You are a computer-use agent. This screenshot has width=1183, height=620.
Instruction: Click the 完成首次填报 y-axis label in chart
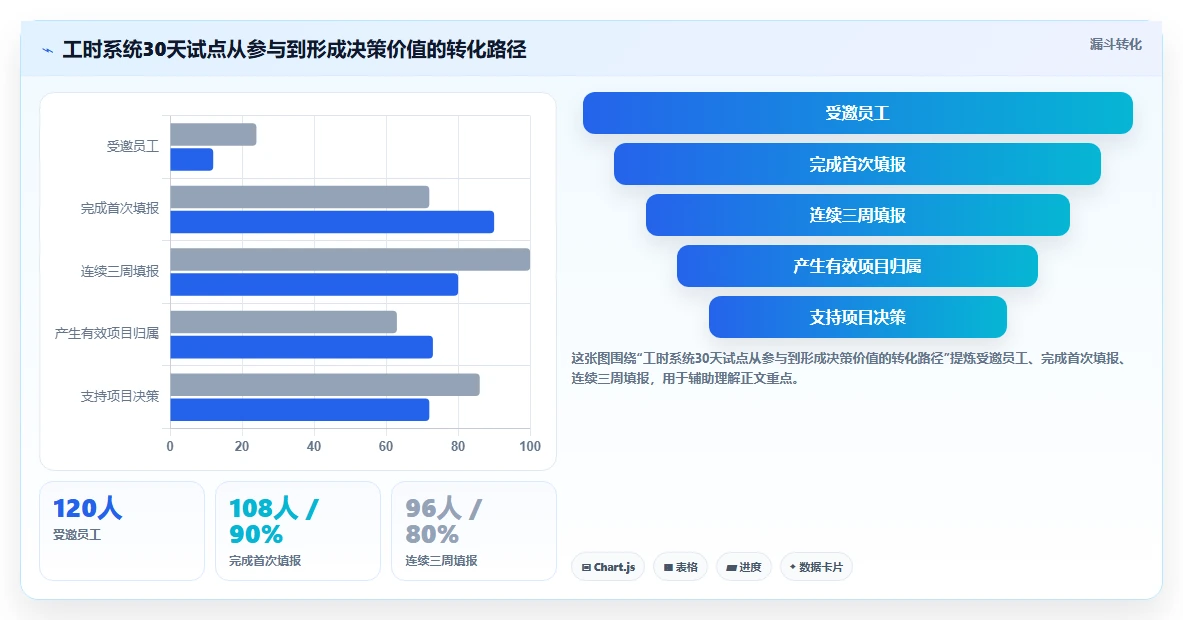click(x=120, y=208)
